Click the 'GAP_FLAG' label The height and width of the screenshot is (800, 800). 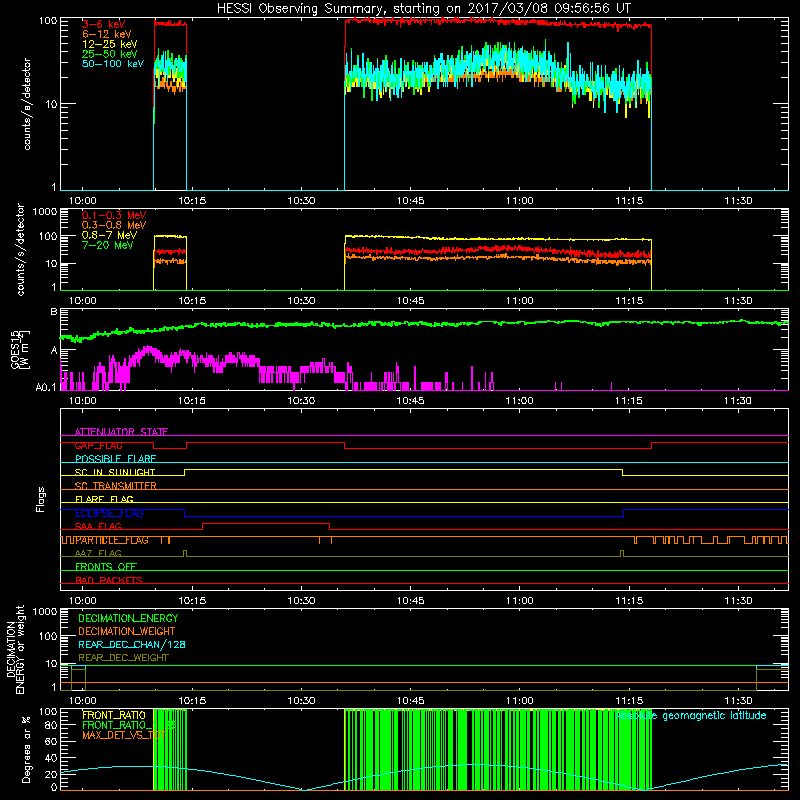click(98, 445)
